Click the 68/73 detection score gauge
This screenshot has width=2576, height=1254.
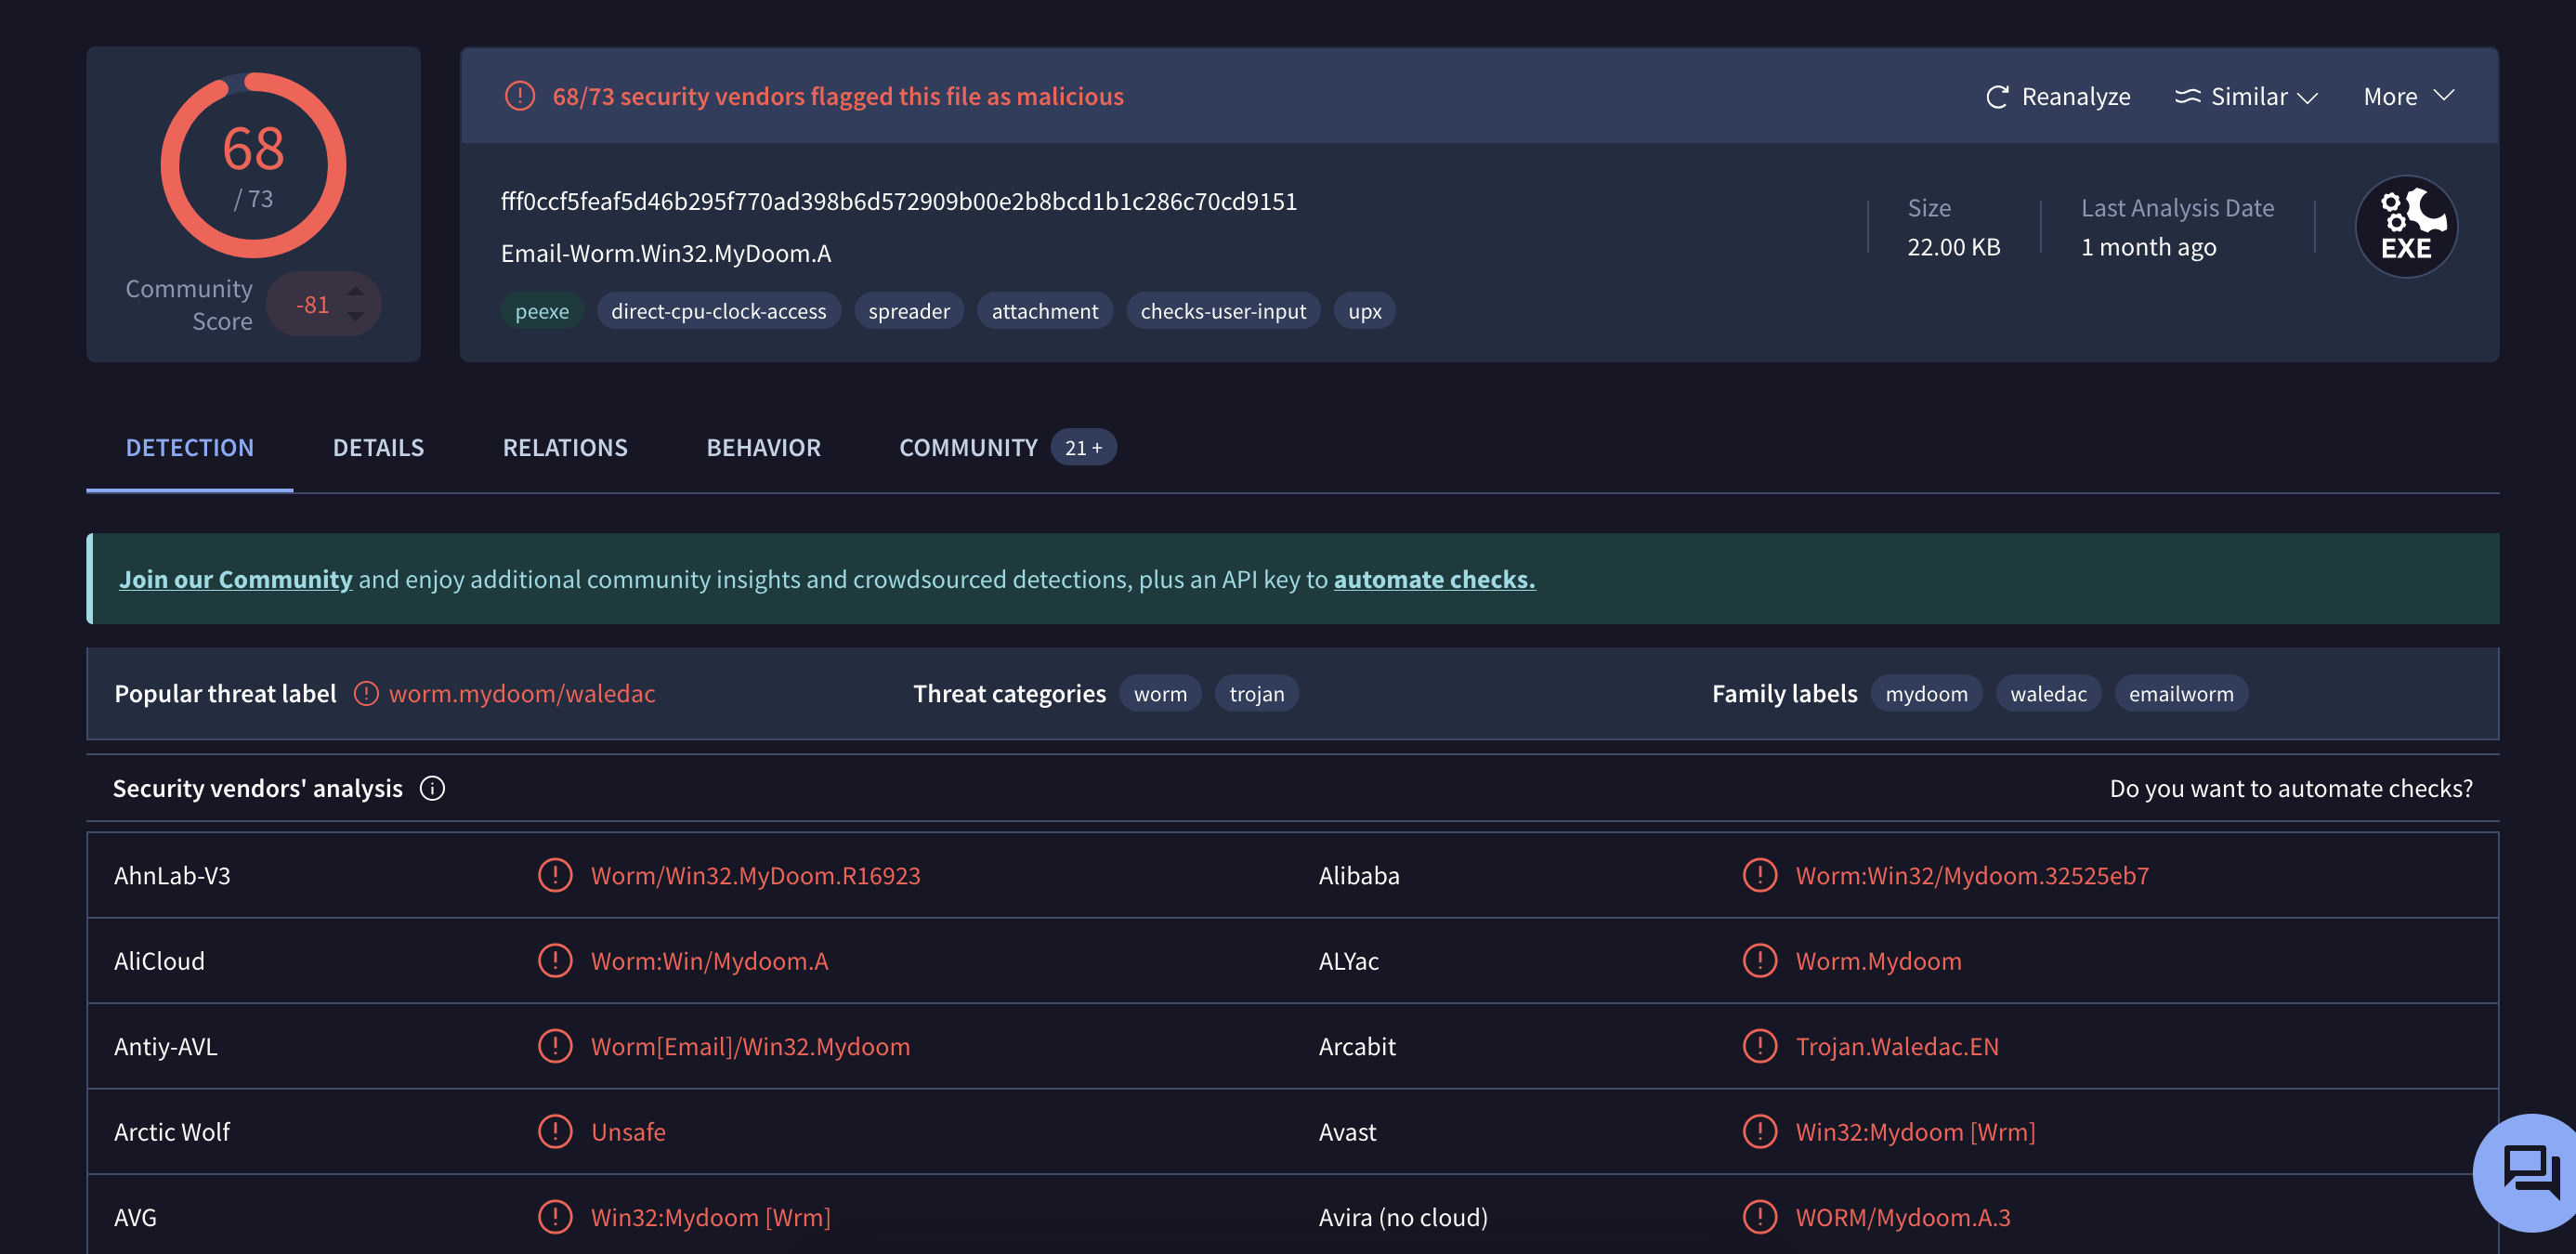click(253, 165)
